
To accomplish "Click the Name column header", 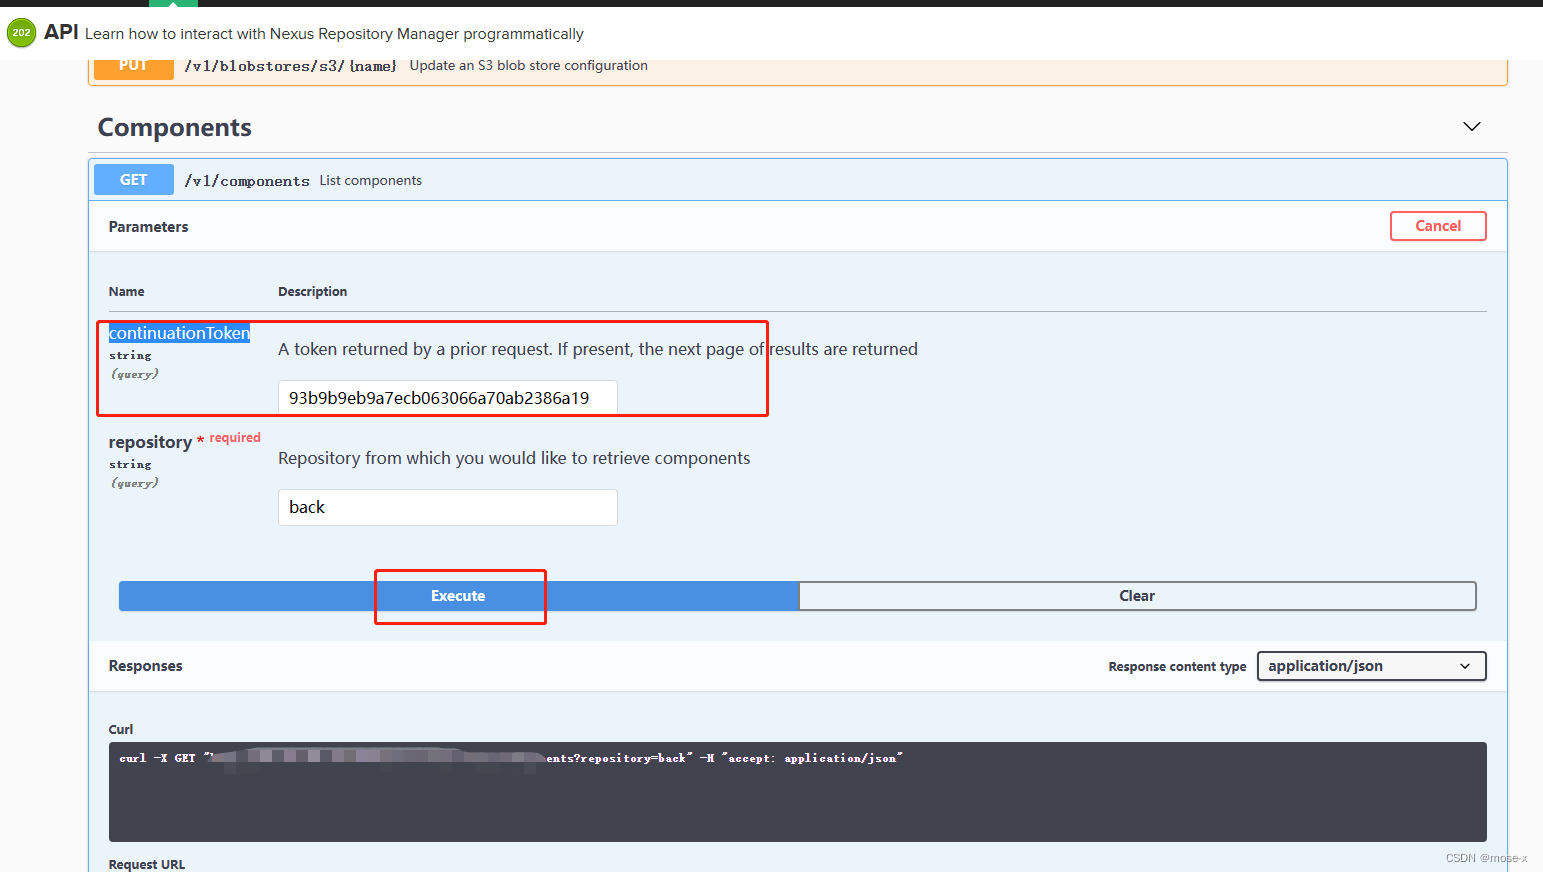I will pos(127,292).
